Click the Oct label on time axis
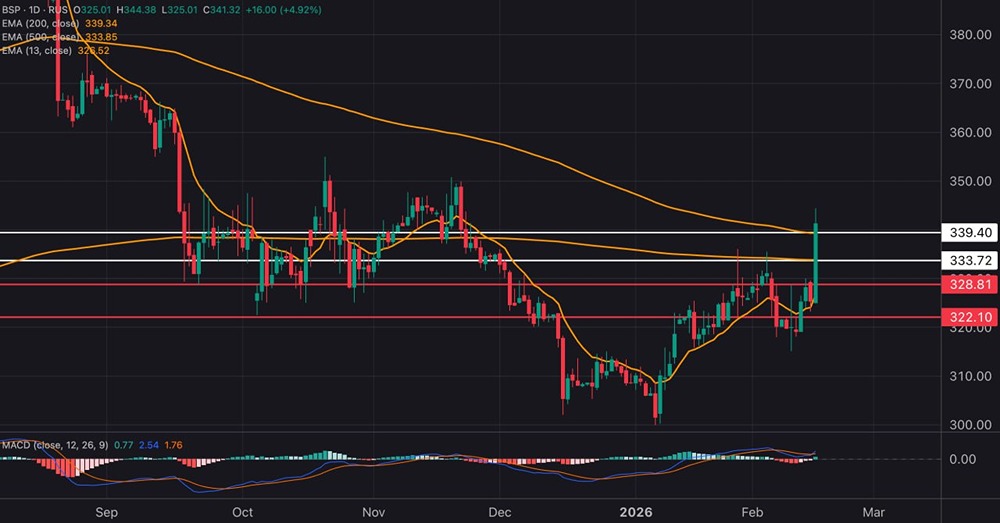Viewport: 1000px width, 523px height. point(242,513)
